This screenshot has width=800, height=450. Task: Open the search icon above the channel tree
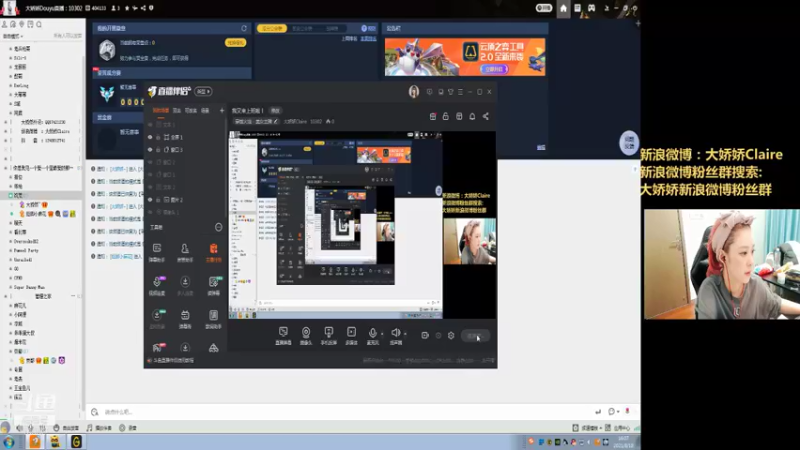[39, 24]
